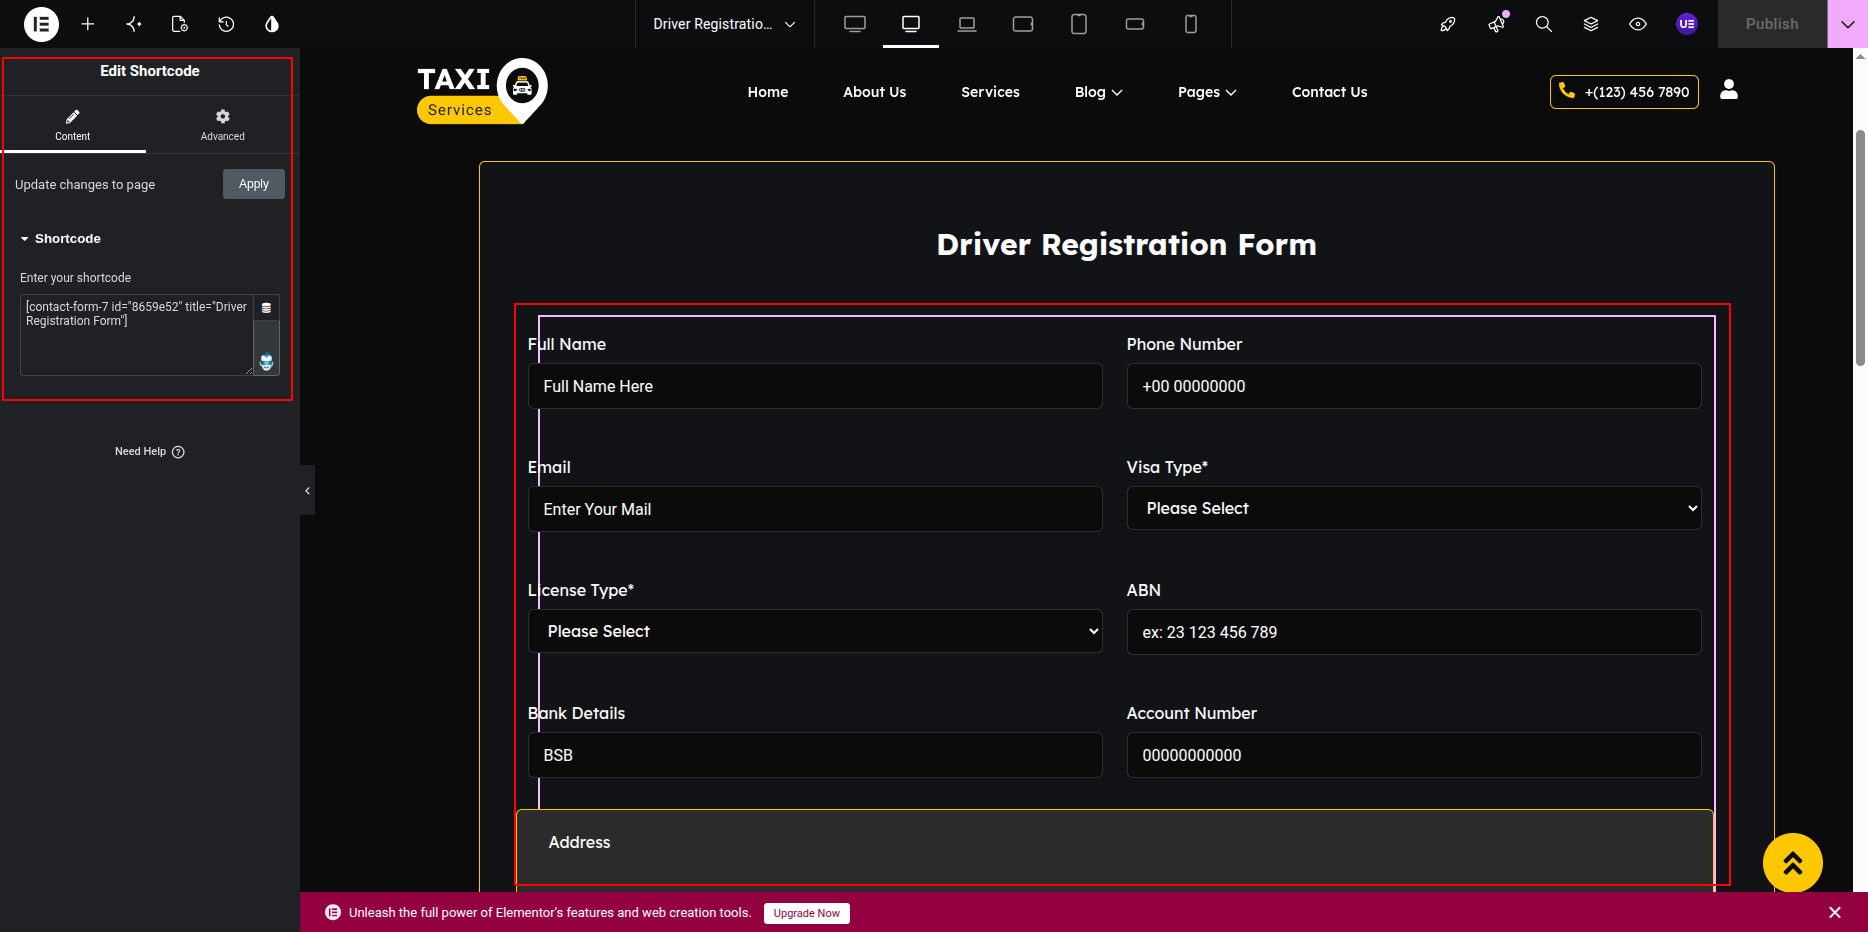
Task: Switch to tablet portrait view
Action: click(x=1079, y=24)
